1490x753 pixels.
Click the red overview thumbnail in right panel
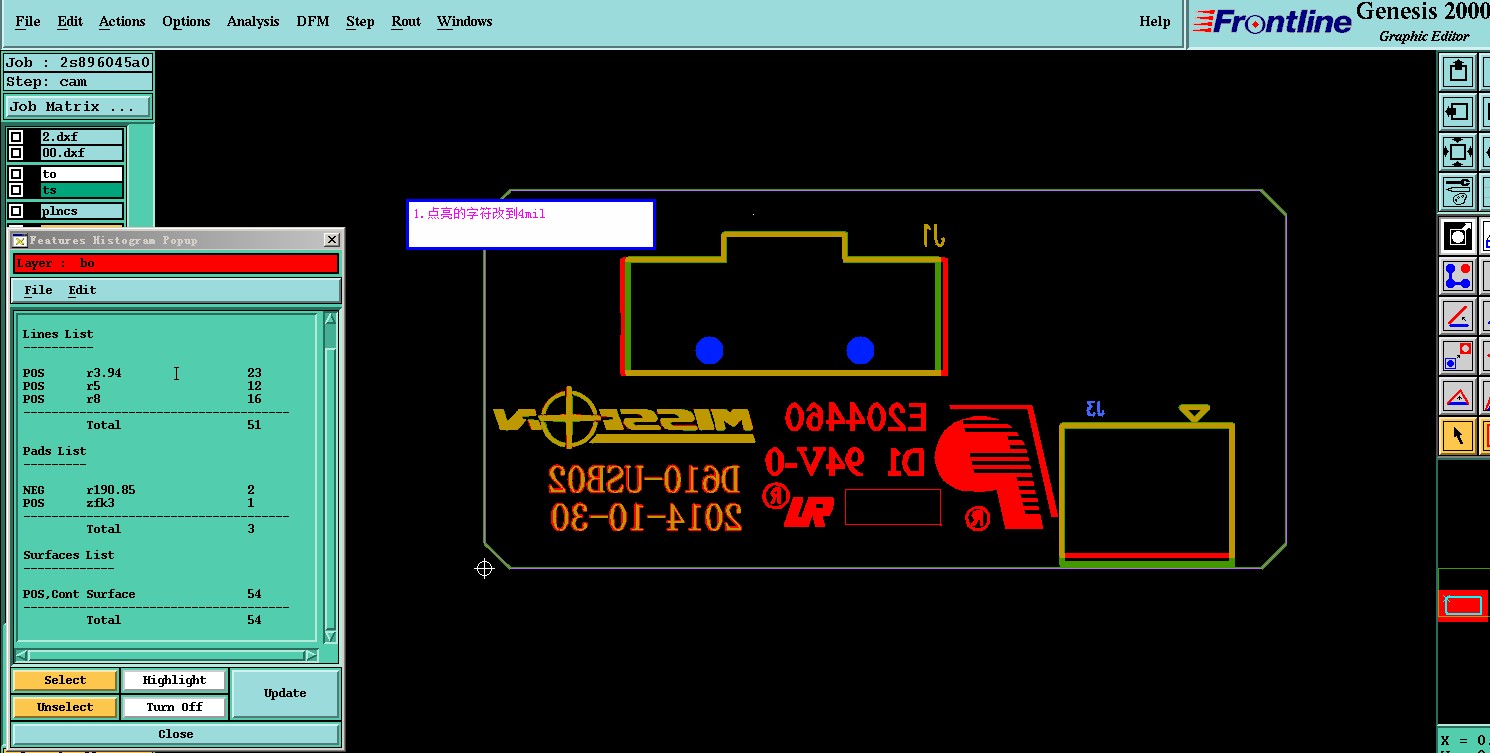[1463, 605]
